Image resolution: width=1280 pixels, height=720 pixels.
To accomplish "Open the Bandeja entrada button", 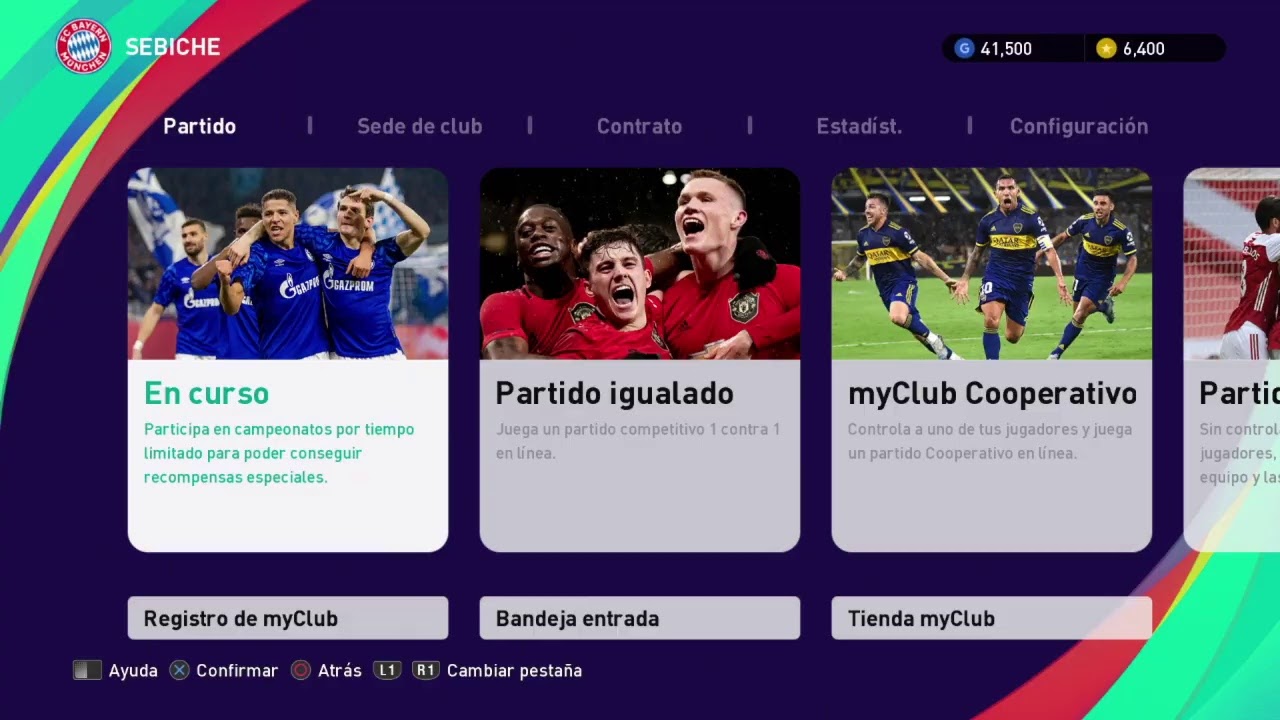I will tap(640, 618).
